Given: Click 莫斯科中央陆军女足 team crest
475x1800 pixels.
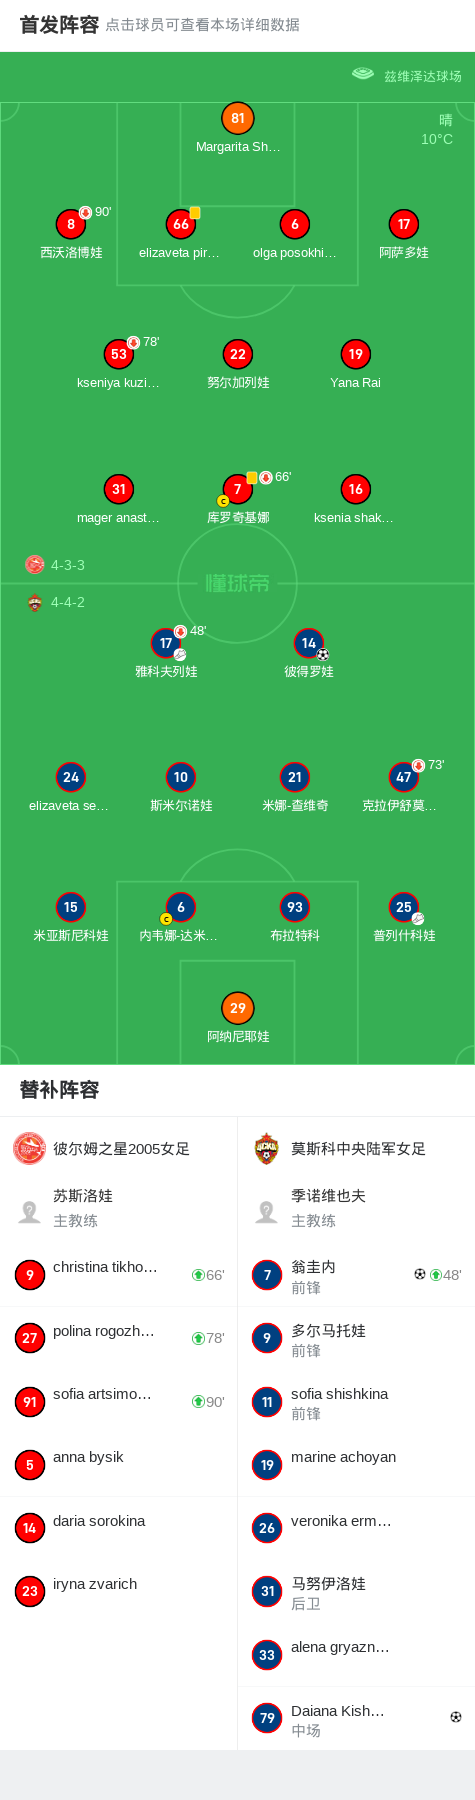Looking at the screenshot, I should [x=267, y=1149].
